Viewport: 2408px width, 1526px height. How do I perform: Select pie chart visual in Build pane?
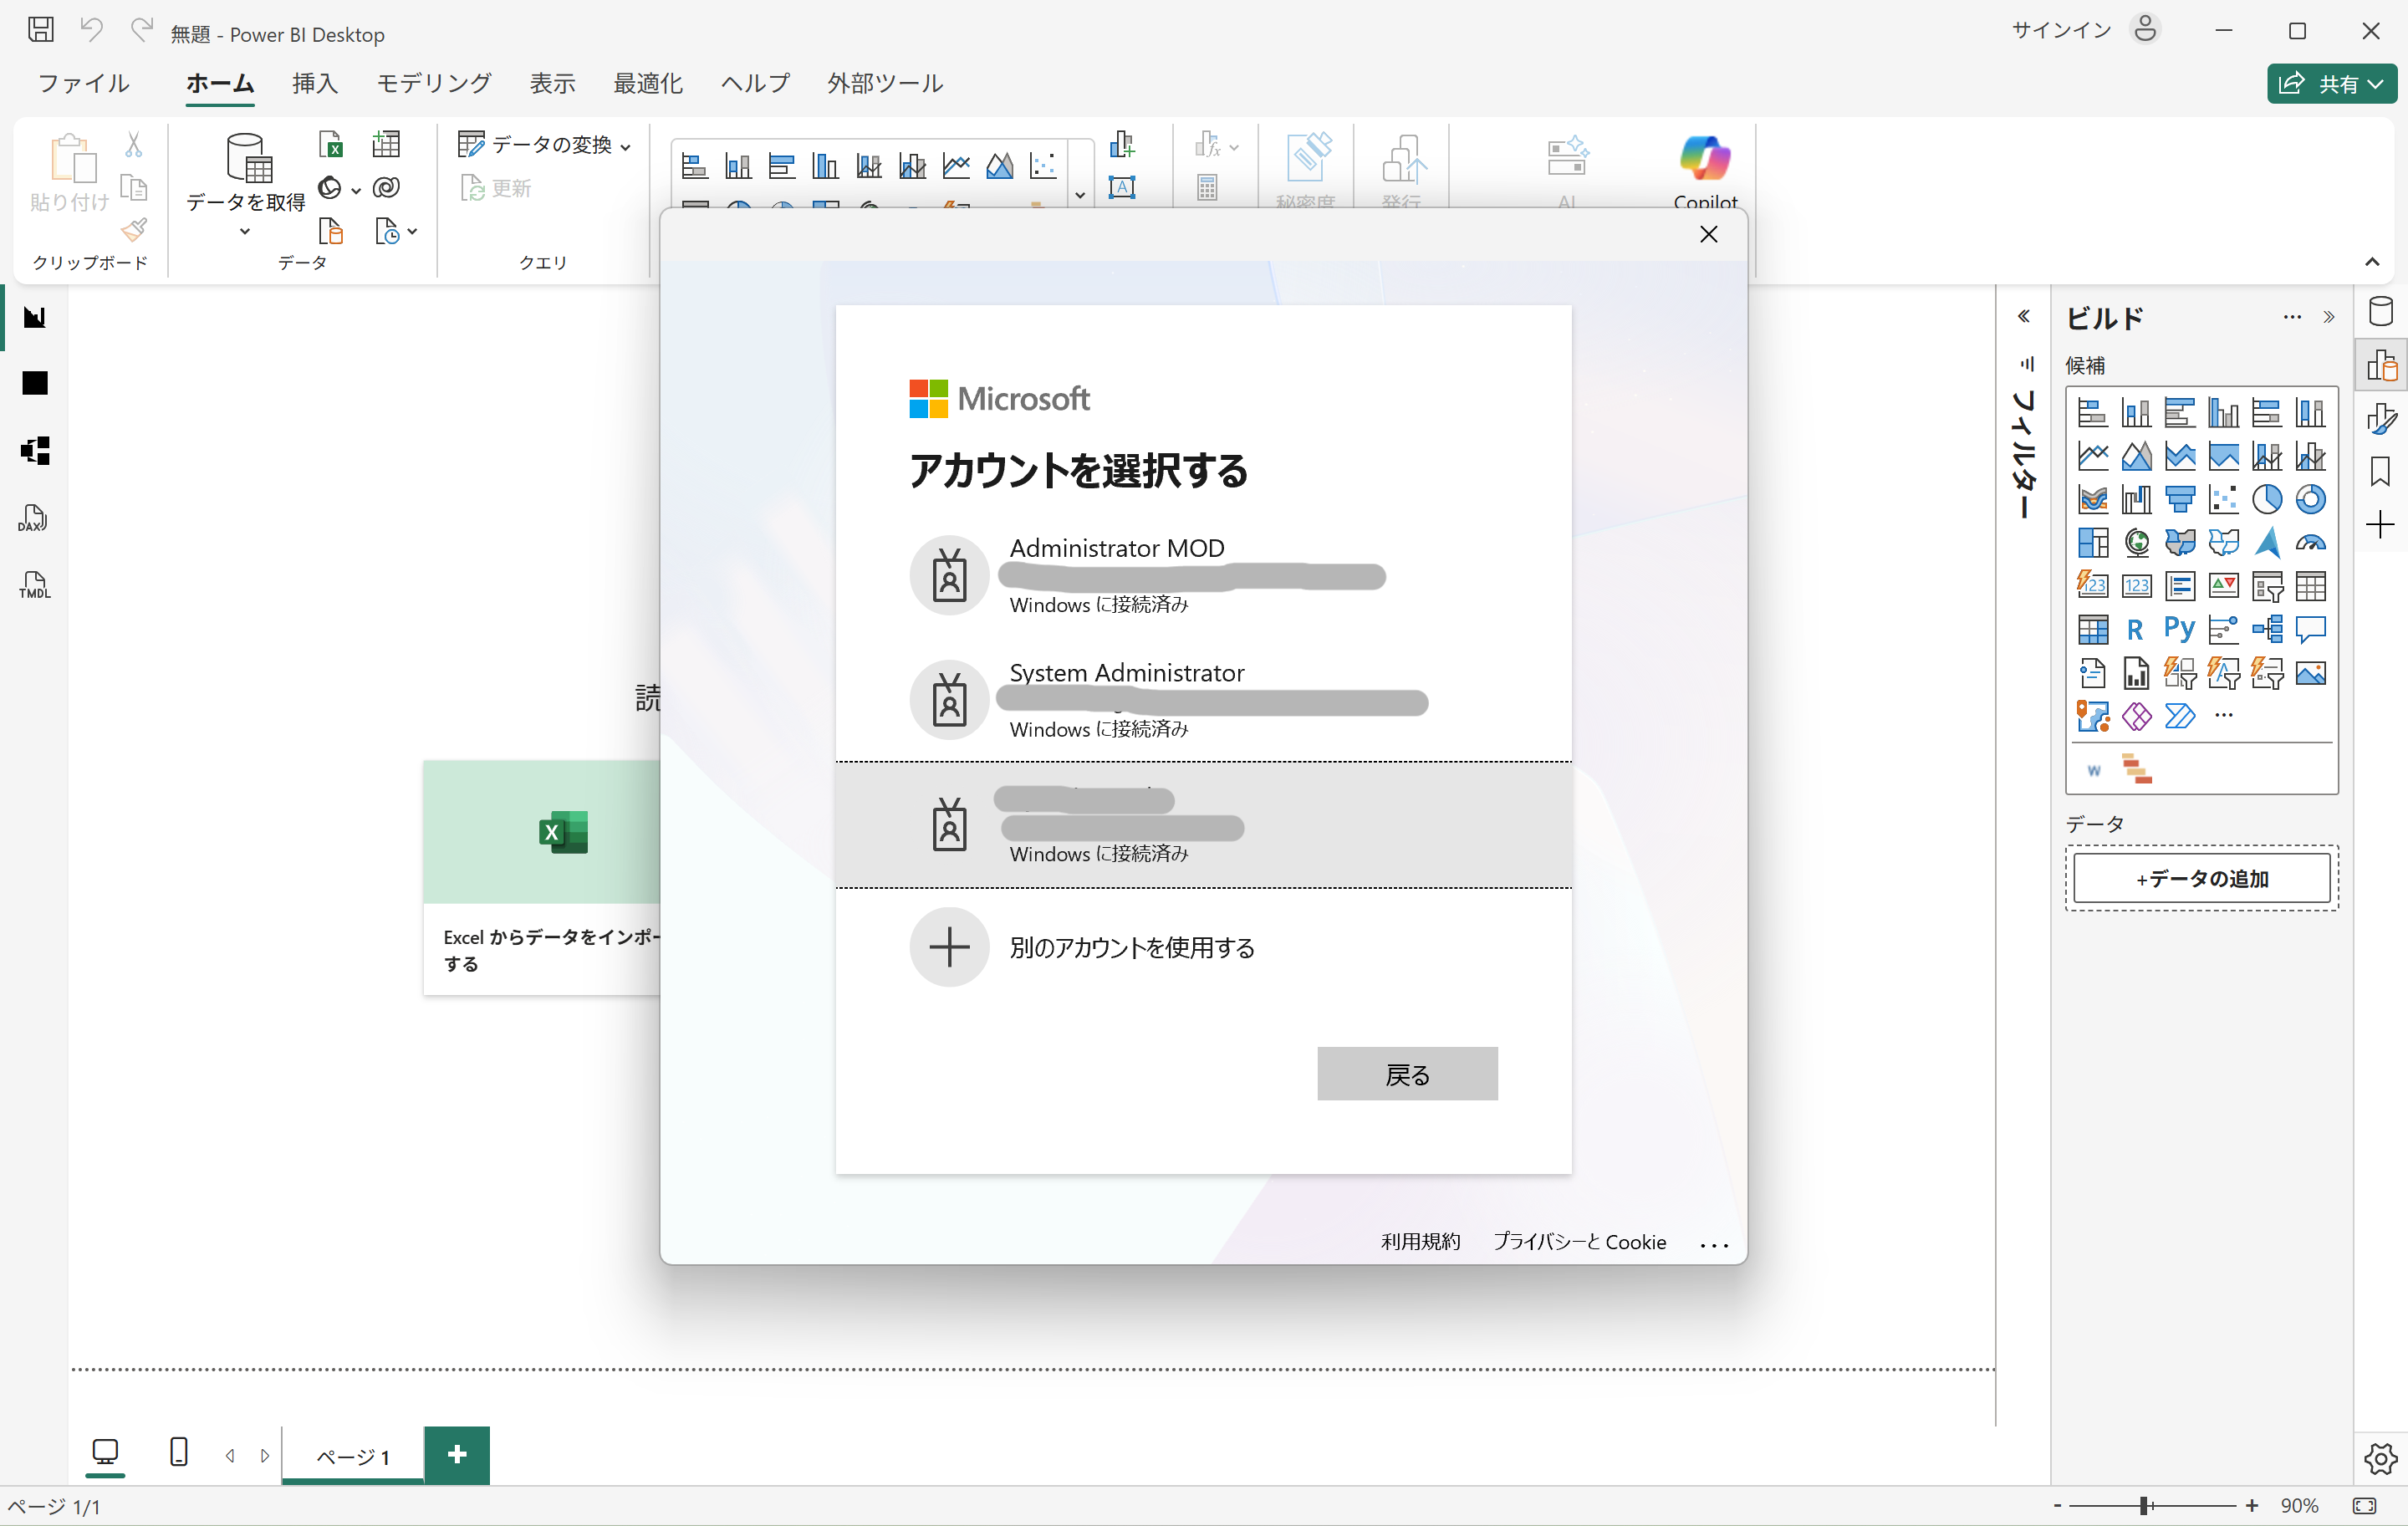click(x=2267, y=499)
